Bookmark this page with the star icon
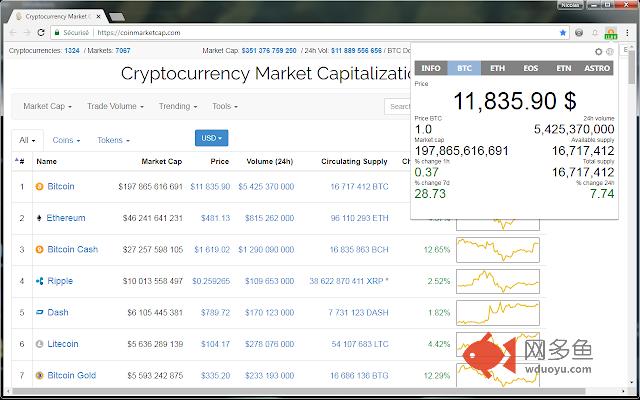Image resolution: width=640 pixels, height=400 pixels. pyautogui.click(x=563, y=33)
